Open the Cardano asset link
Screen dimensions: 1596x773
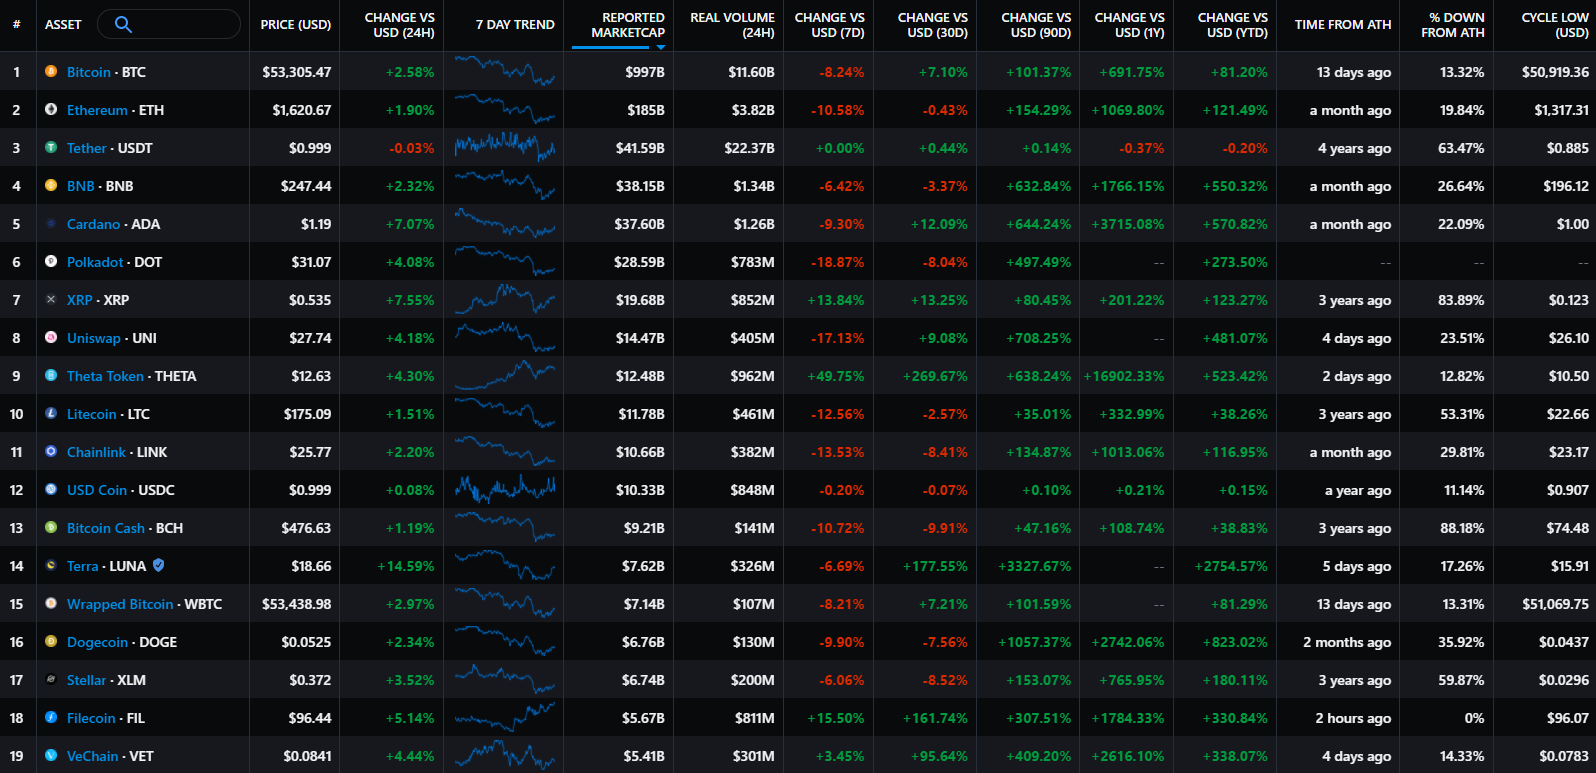[93, 224]
